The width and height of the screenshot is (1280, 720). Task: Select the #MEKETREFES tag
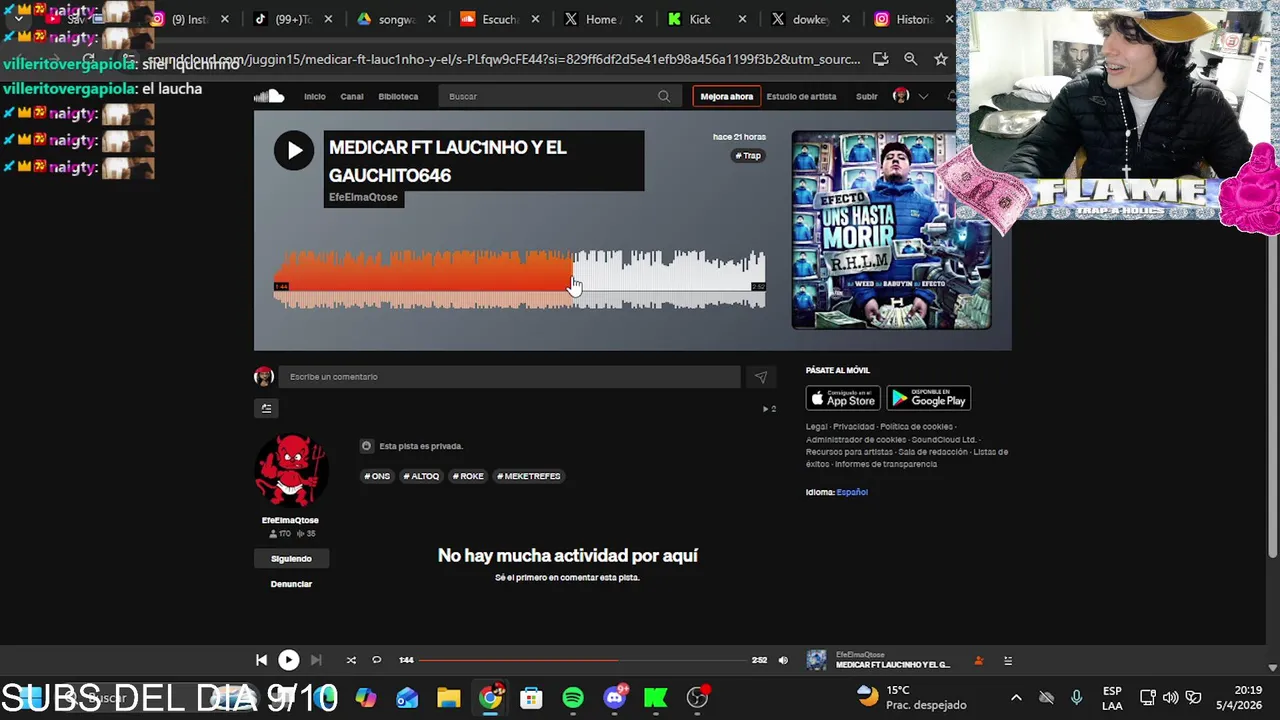coord(529,476)
